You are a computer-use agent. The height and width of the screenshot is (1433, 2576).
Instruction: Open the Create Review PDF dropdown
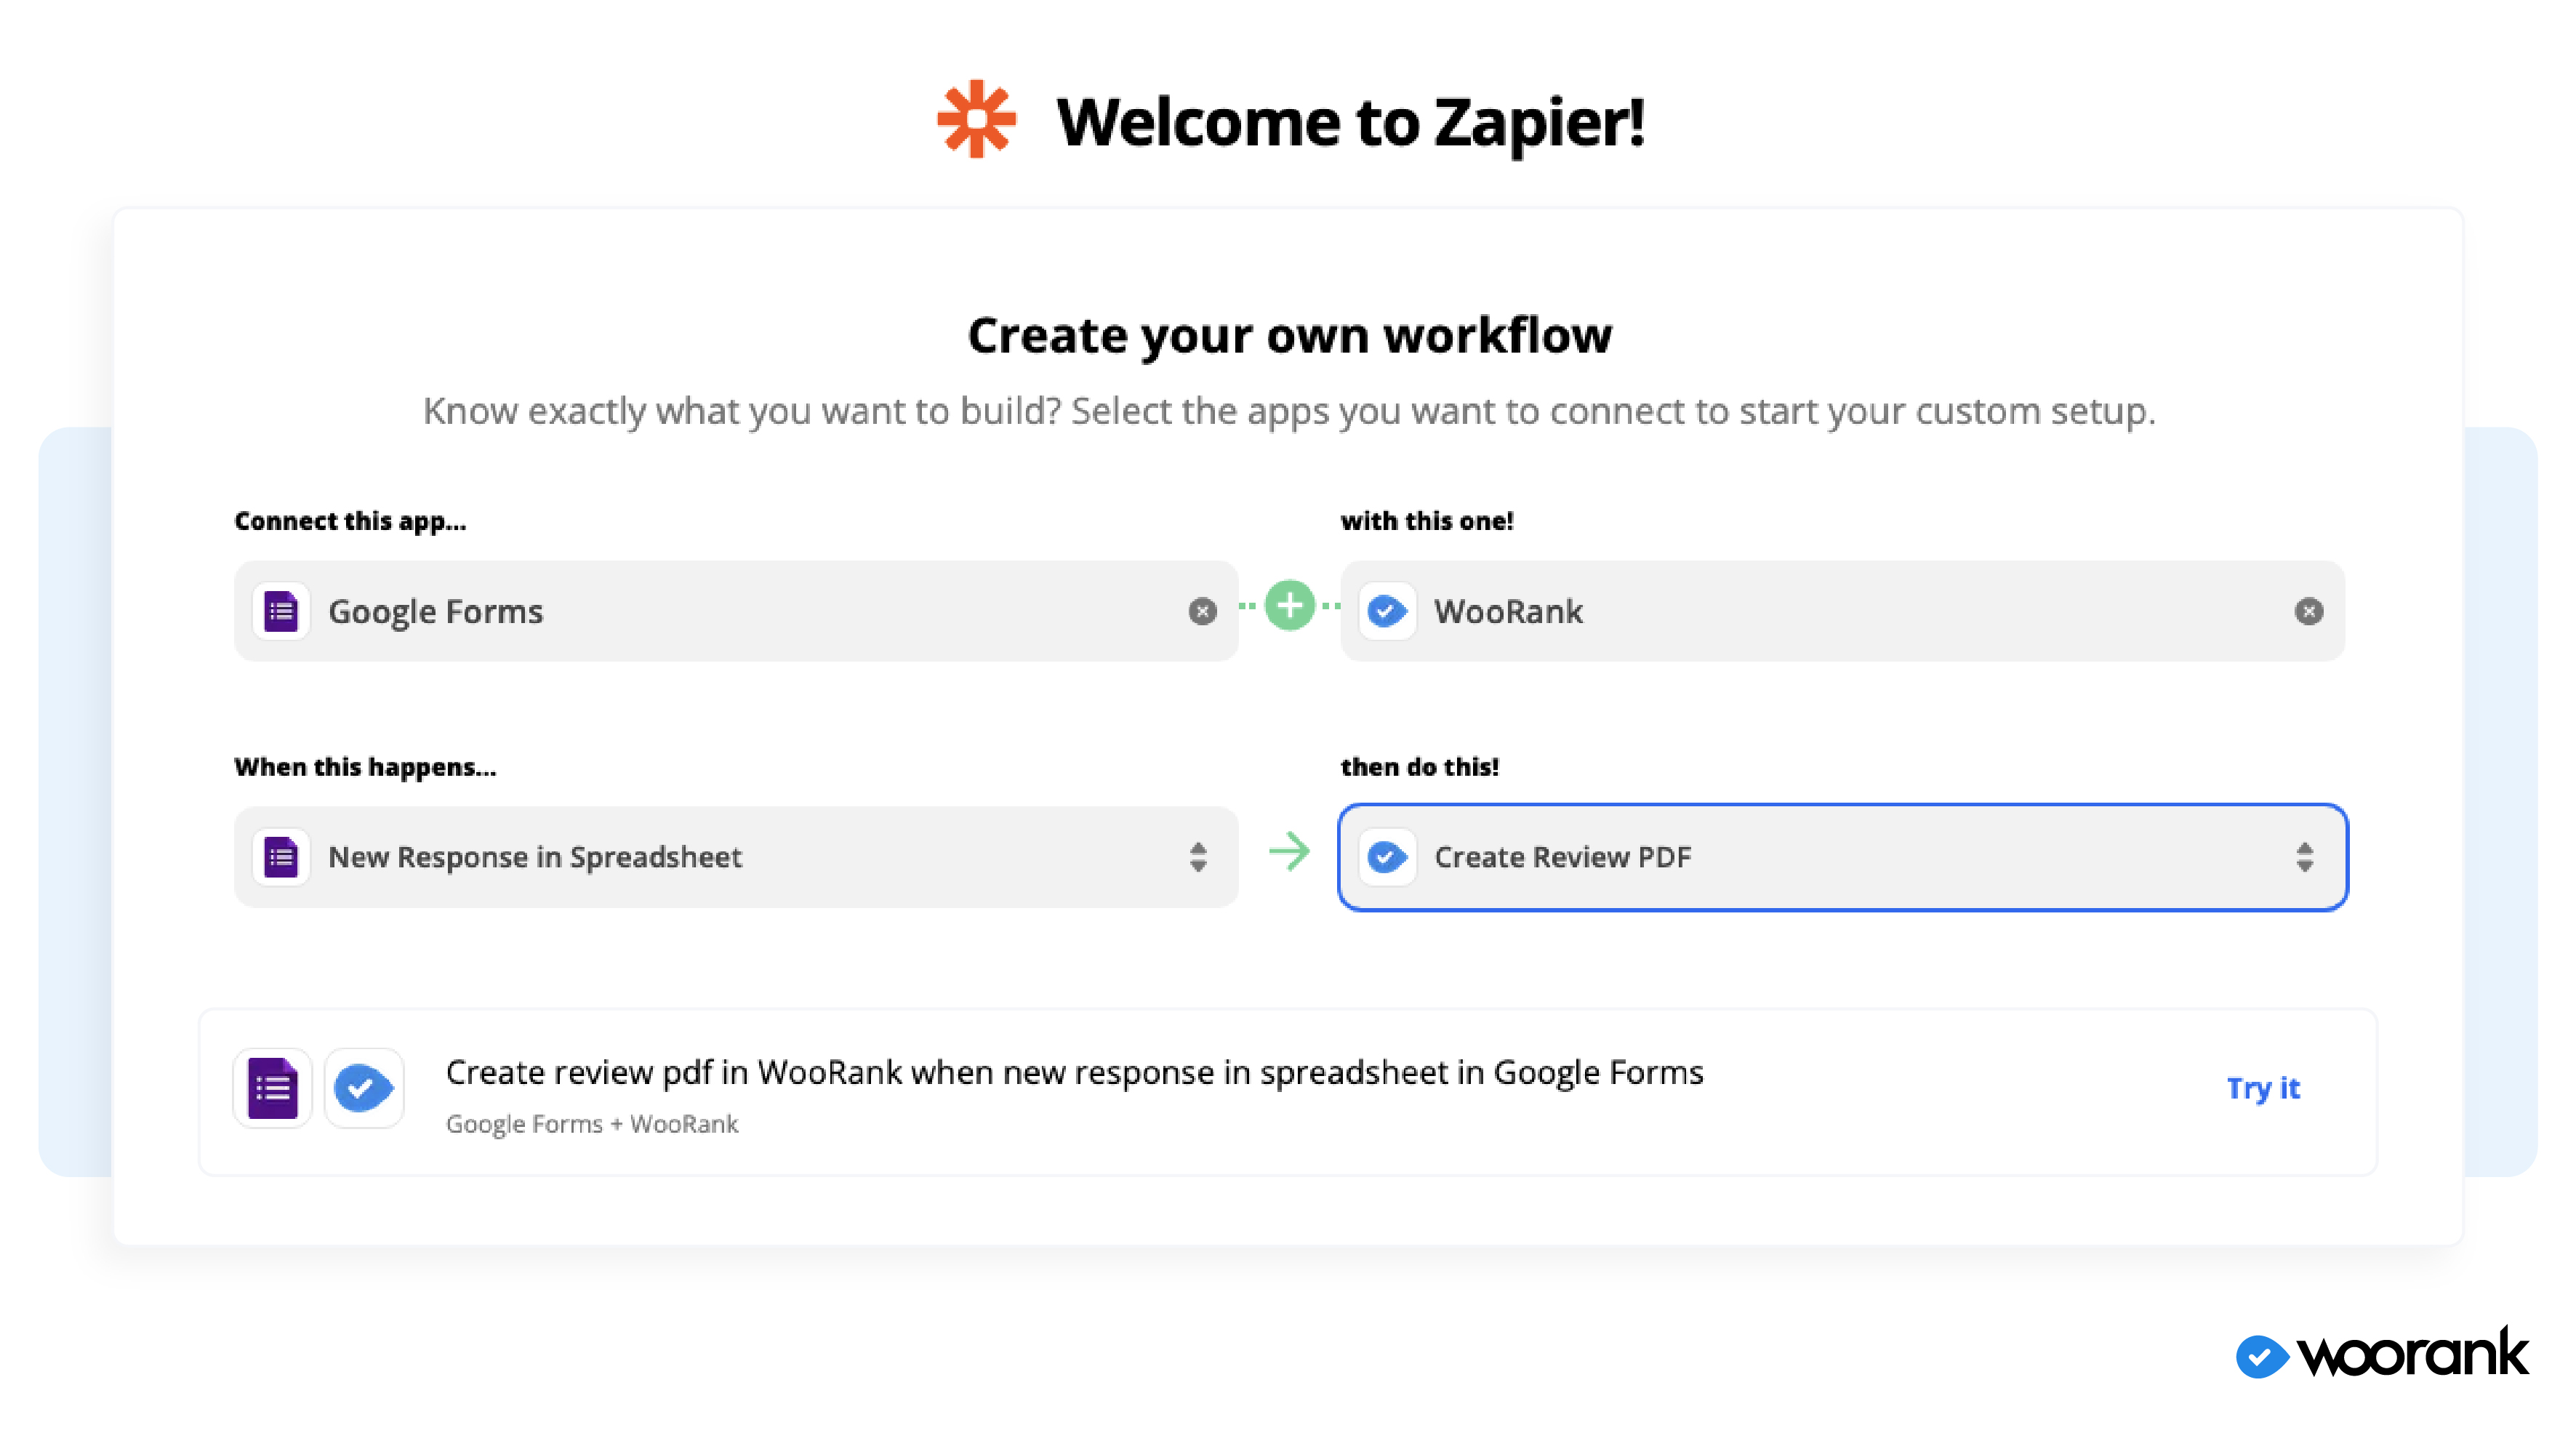(x=1840, y=857)
